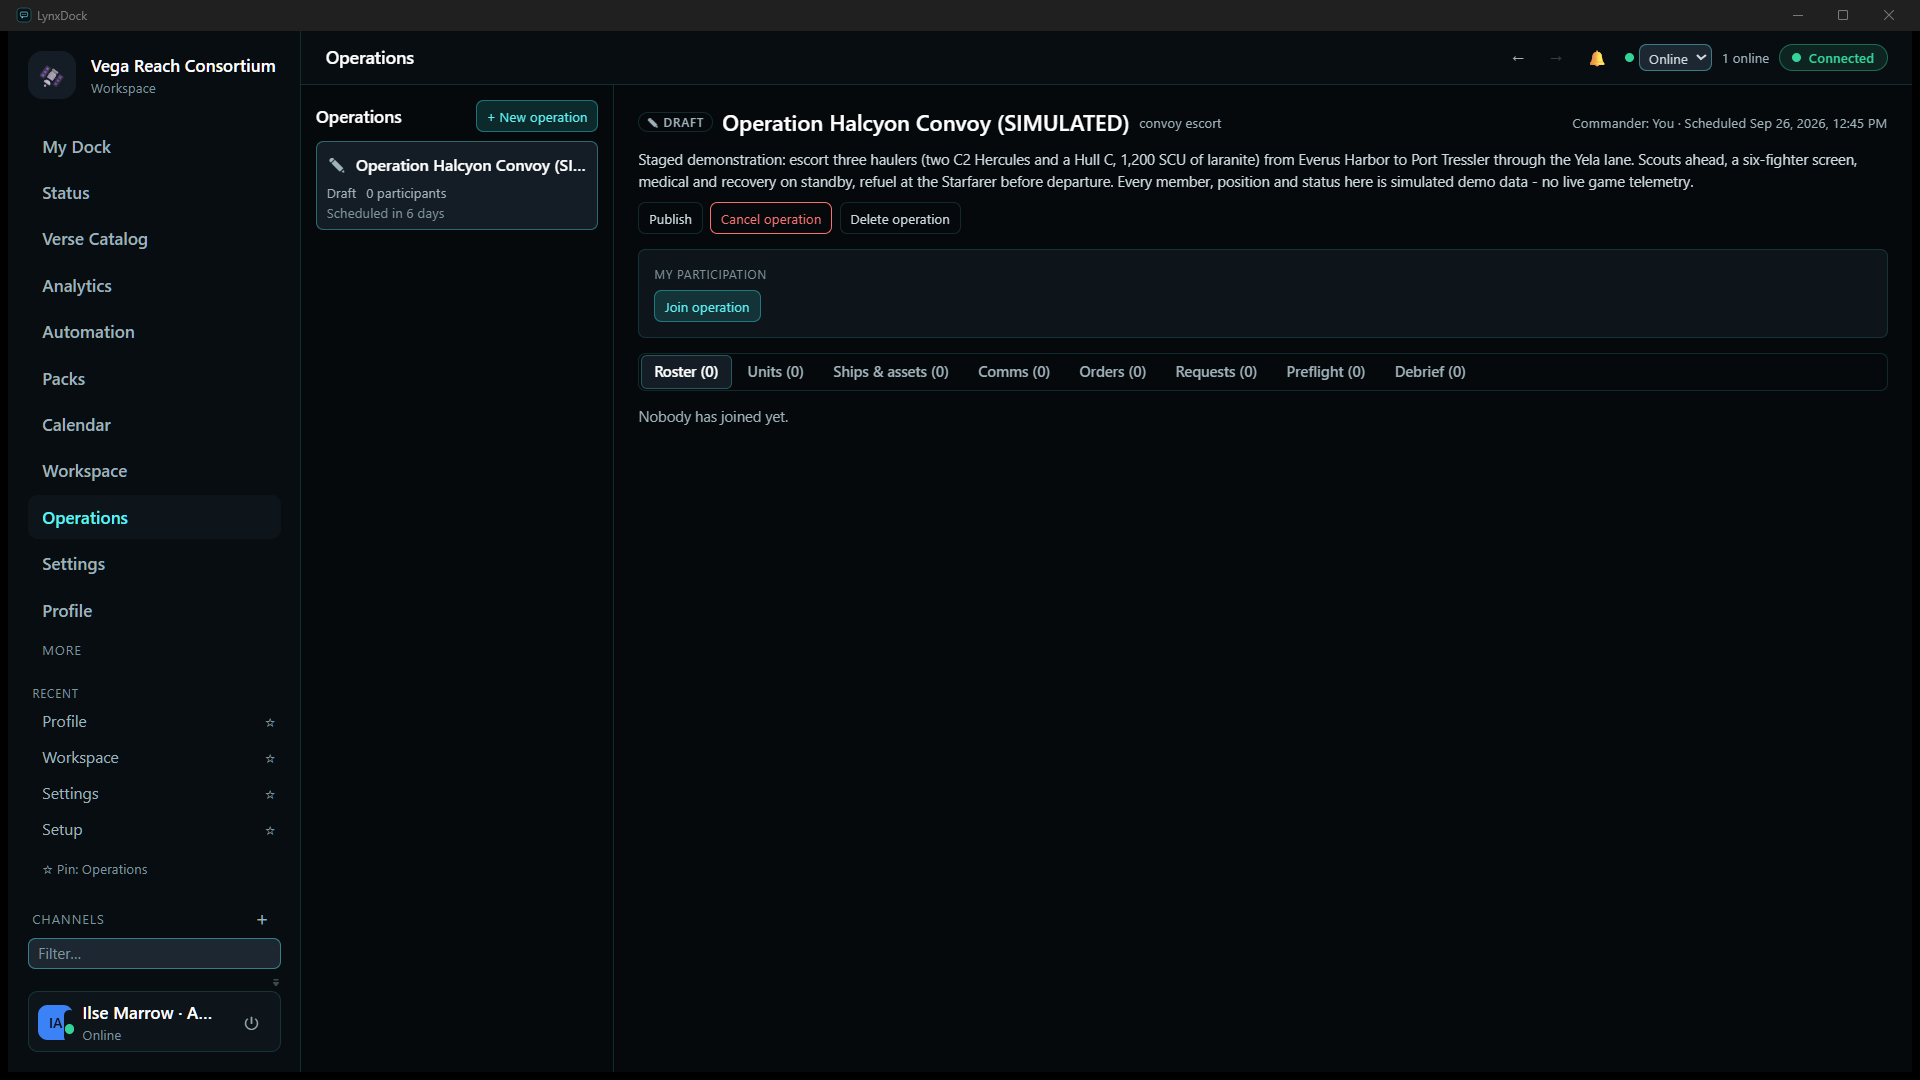This screenshot has width=1920, height=1080.
Task: Select the Roster (0) tab
Action: [x=686, y=372]
